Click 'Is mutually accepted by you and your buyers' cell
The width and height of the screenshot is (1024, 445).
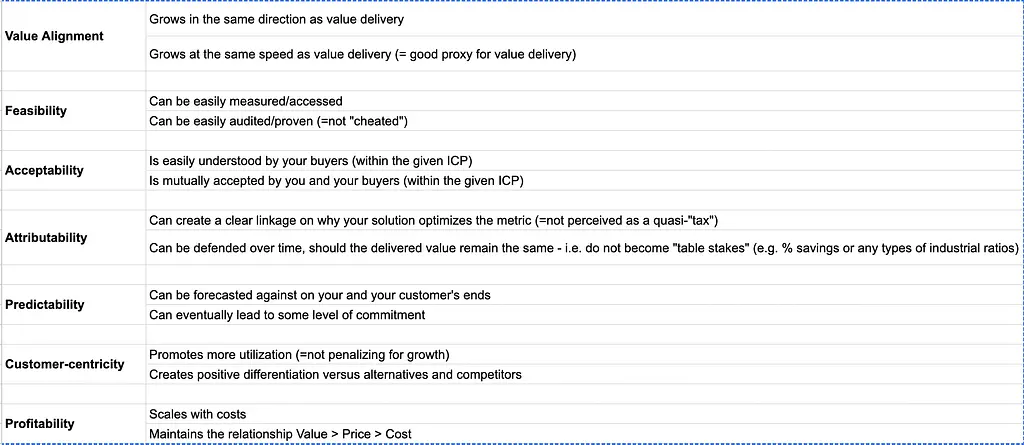coord(336,181)
